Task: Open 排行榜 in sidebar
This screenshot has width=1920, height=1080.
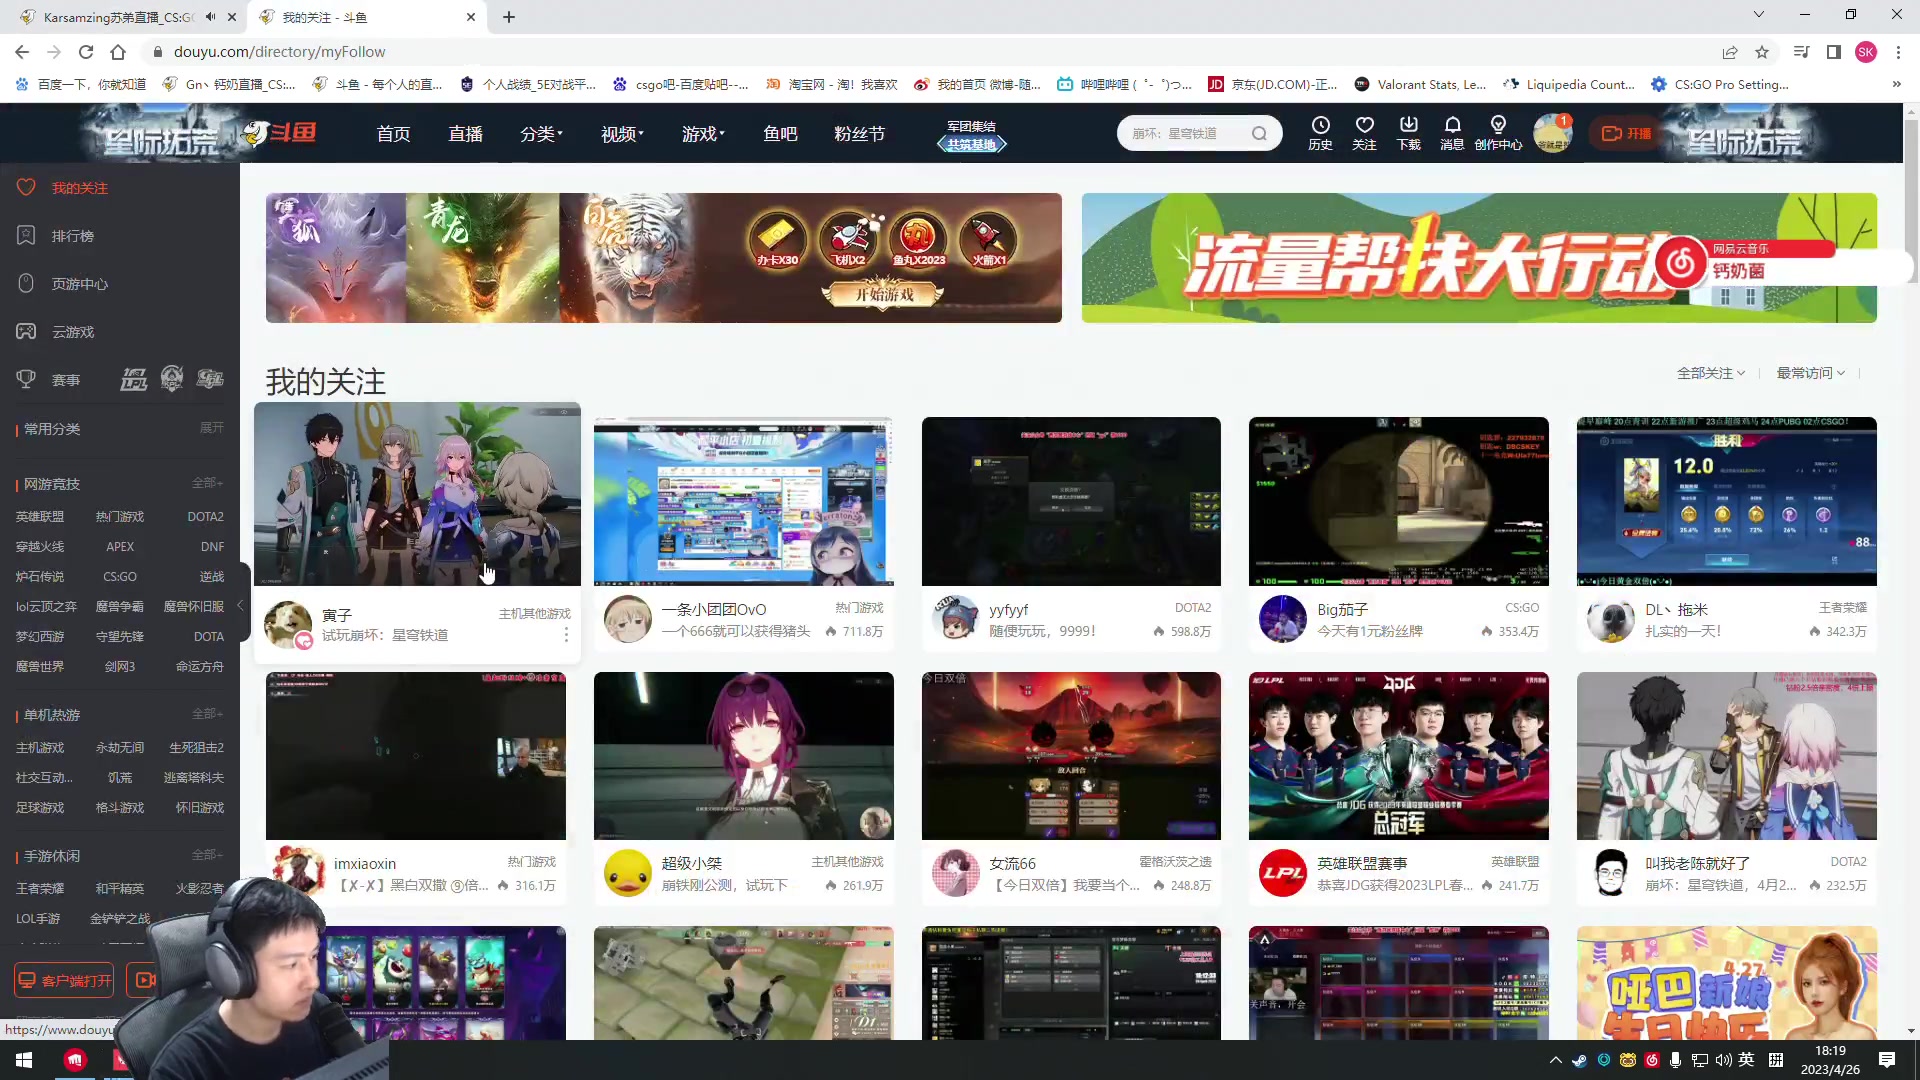Action: 72,236
